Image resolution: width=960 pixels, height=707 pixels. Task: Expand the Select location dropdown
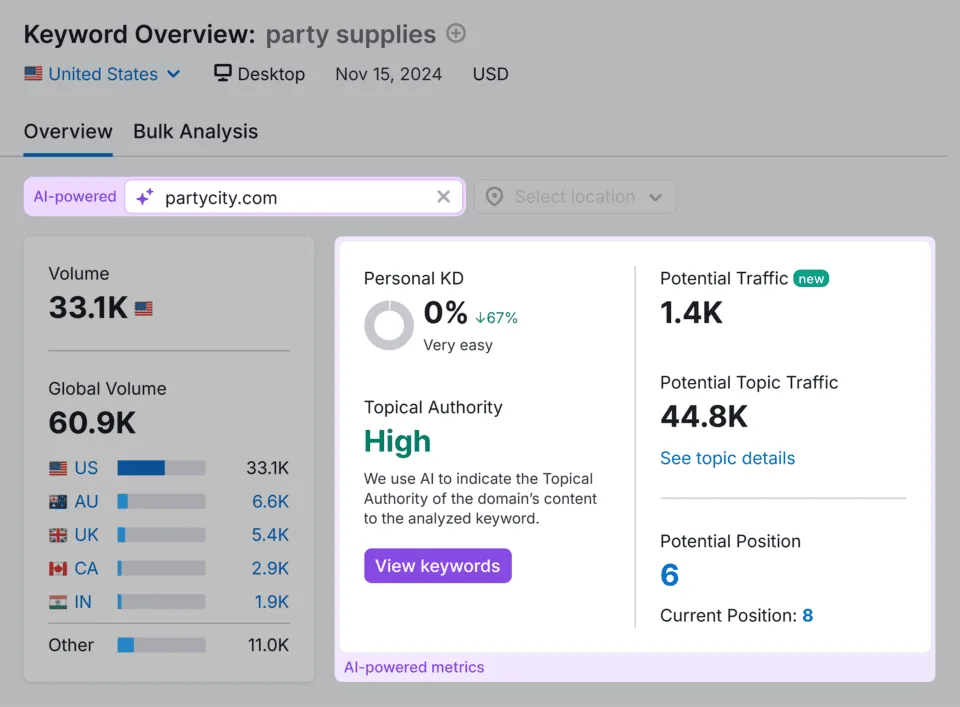point(575,196)
